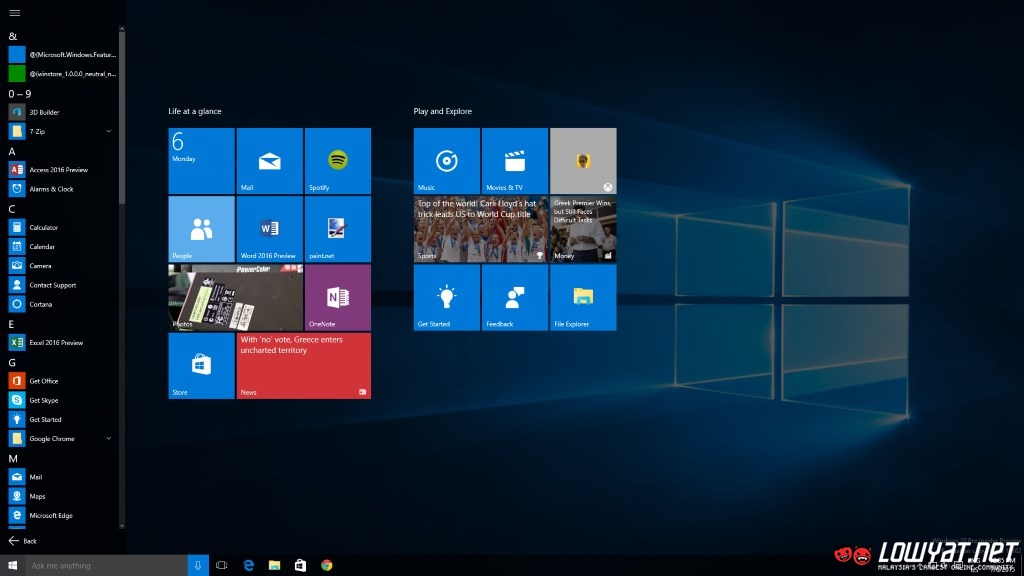Toggle the hamburger menu at top left
The image size is (1024, 576).
coord(14,12)
